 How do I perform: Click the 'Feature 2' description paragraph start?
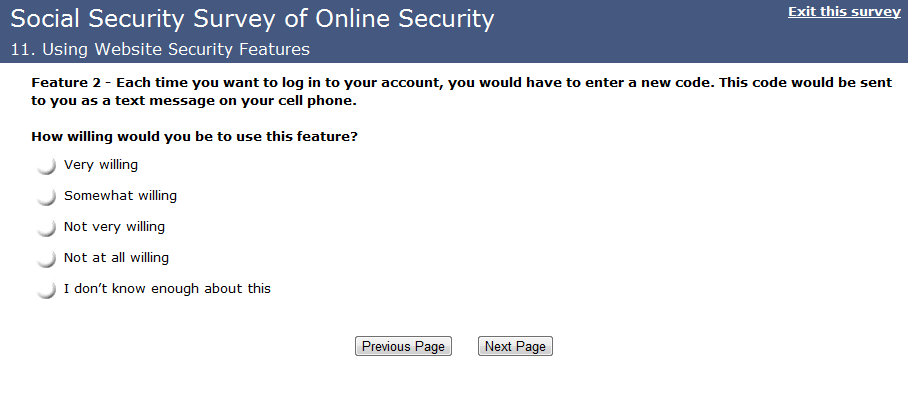pyautogui.click(x=68, y=82)
